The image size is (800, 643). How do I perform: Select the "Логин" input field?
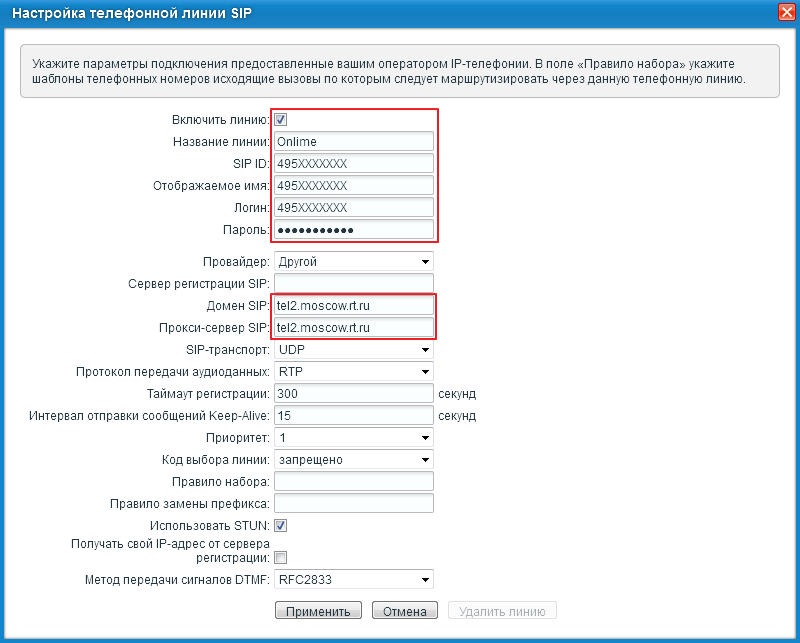click(x=353, y=208)
